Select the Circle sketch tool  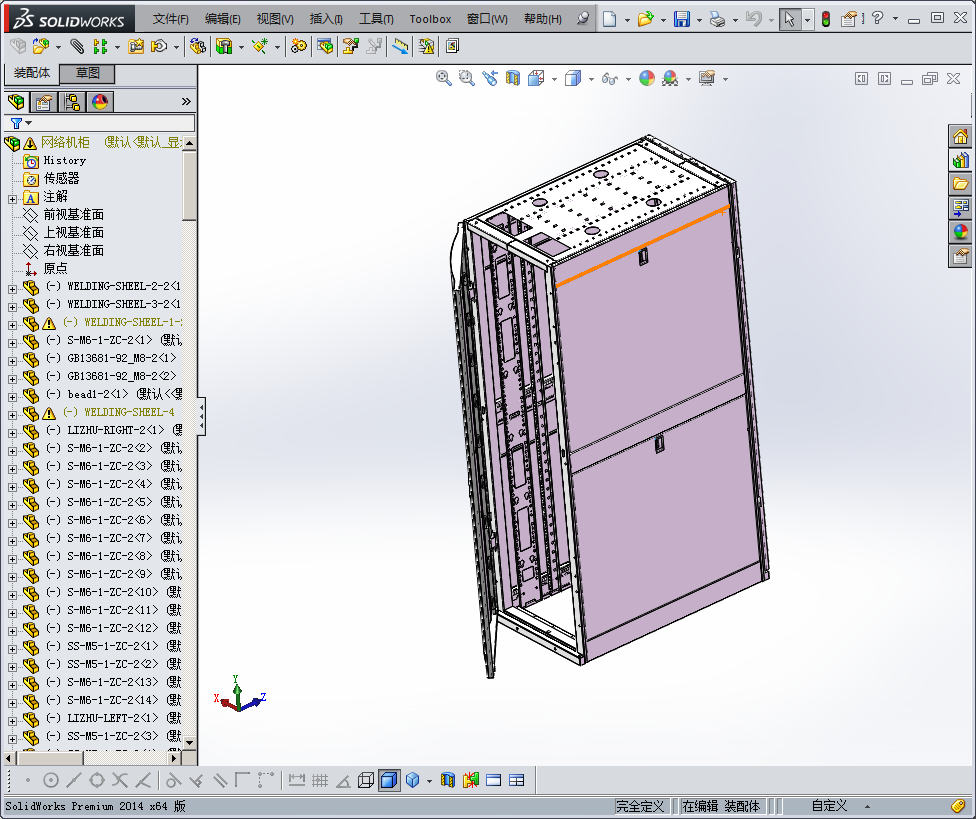tap(49, 780)
